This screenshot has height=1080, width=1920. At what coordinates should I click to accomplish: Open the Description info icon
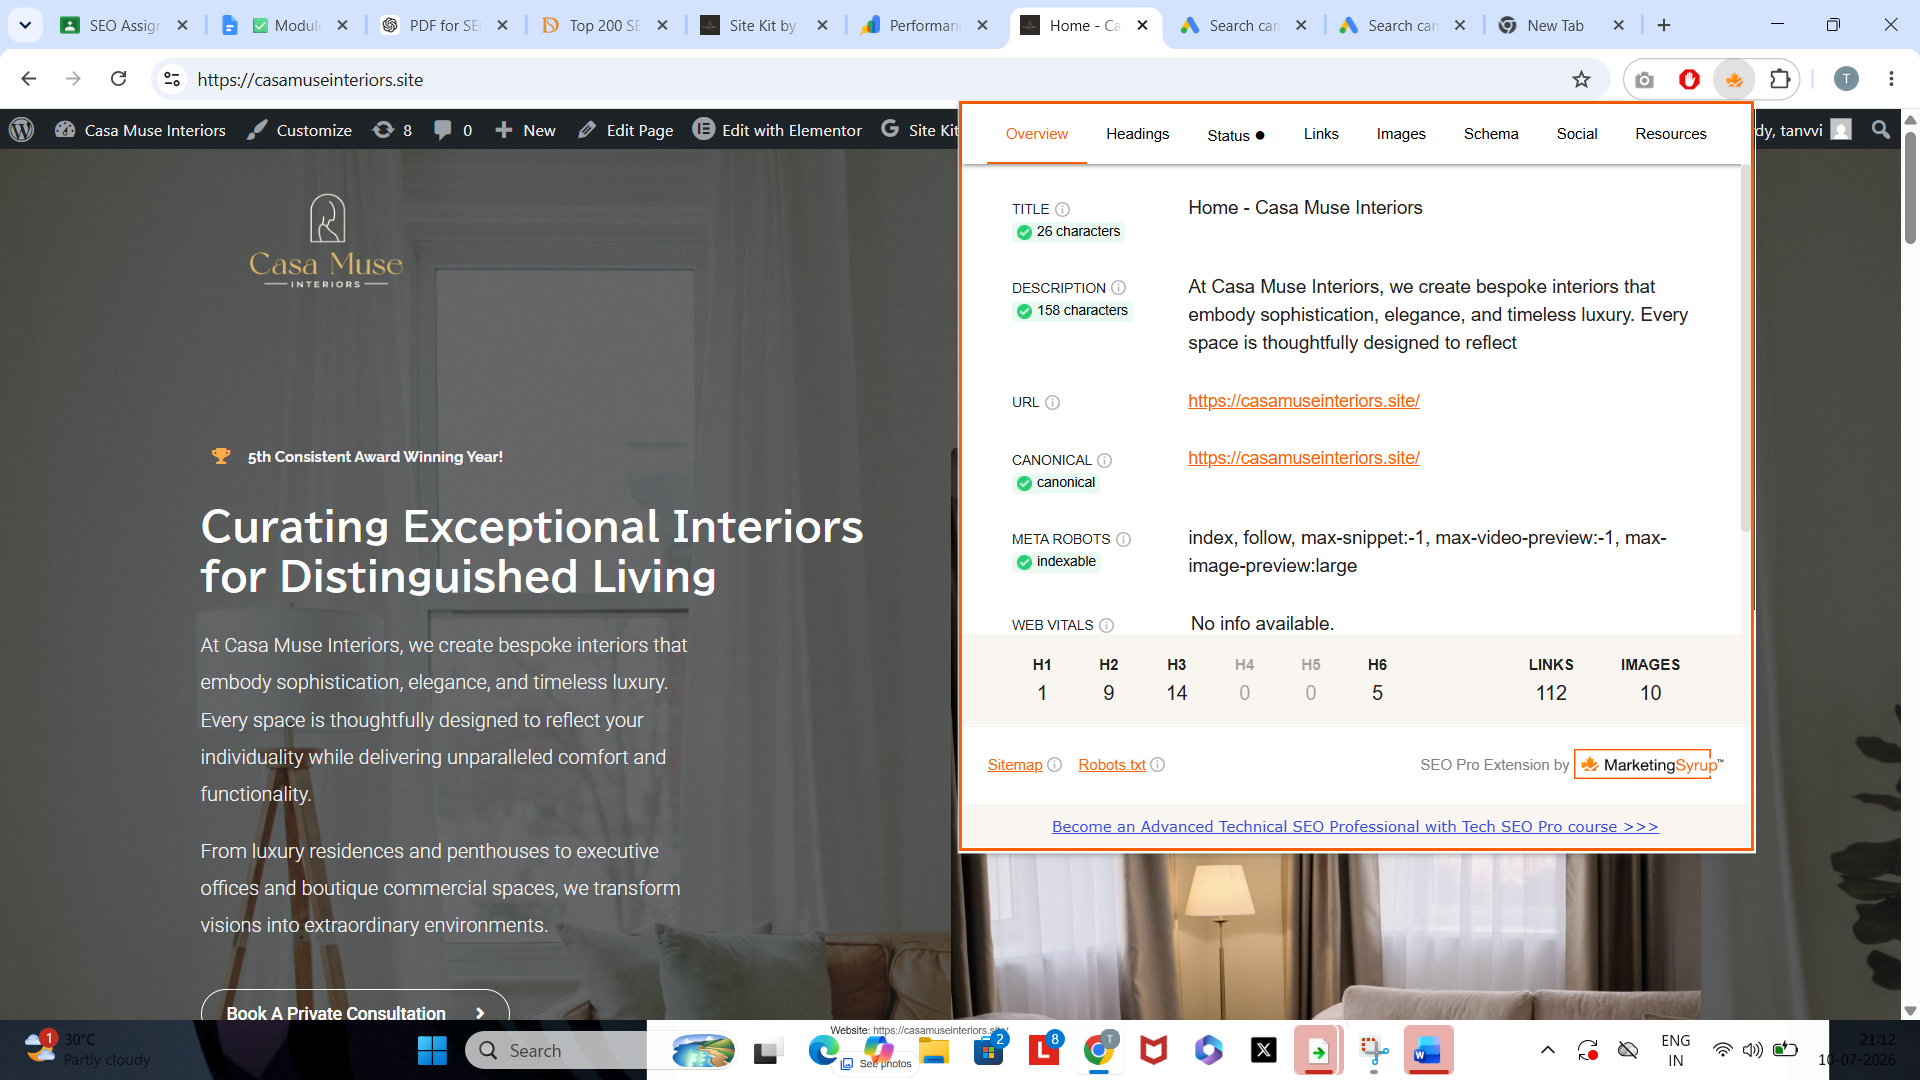[x=1118, y=288]
